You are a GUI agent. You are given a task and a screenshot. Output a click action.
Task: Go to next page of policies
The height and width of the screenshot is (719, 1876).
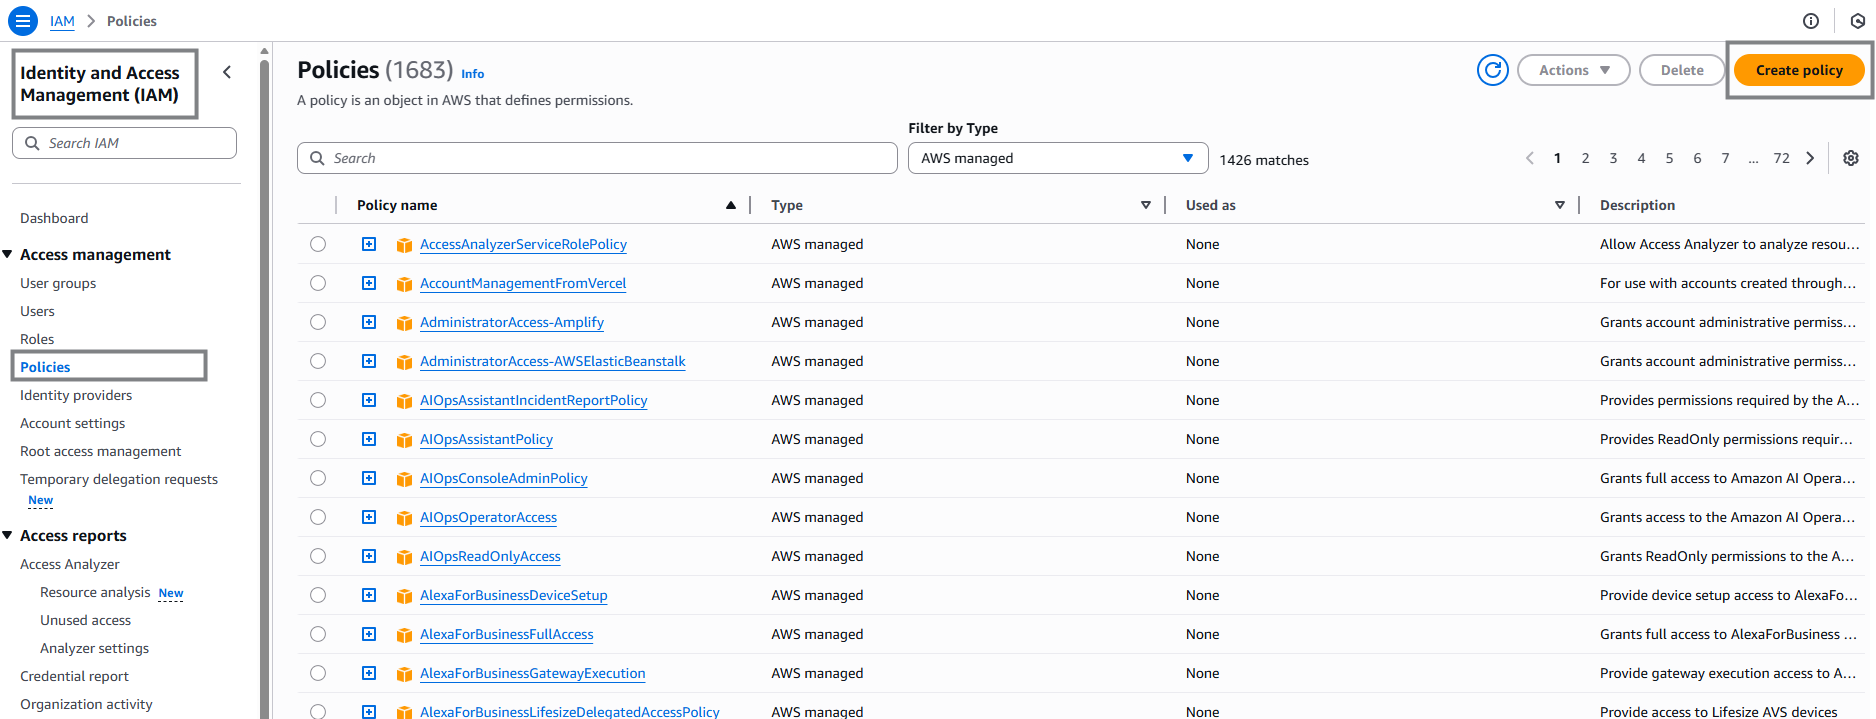(1810, 158)
